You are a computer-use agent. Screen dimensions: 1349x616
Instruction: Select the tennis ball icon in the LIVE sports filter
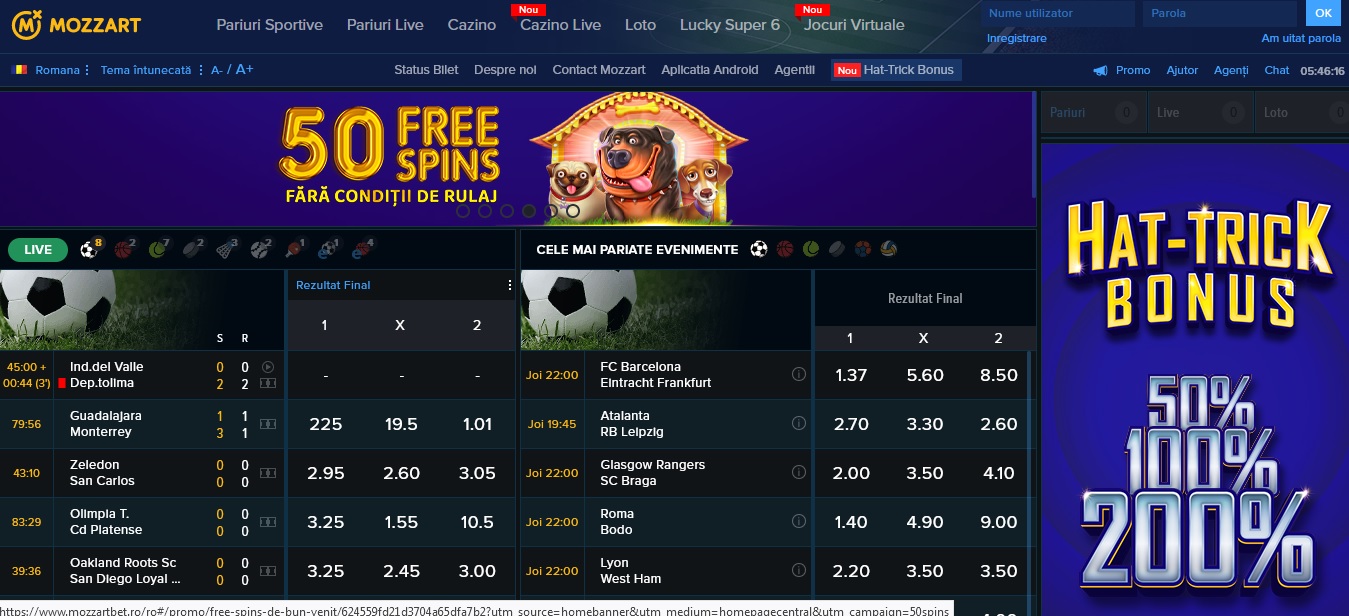[157, 250]
